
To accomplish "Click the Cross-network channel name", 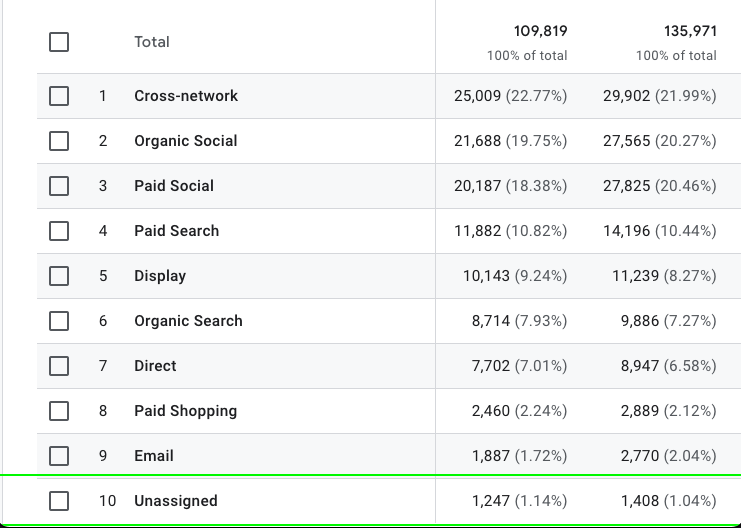I will (186, 96).
